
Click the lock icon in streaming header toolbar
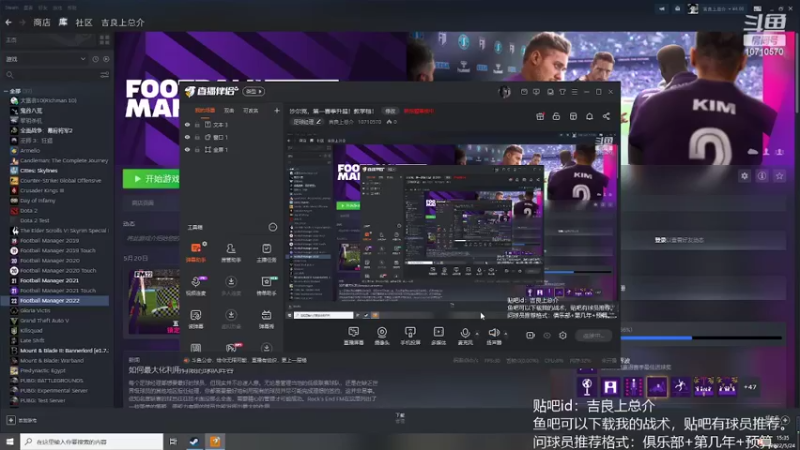click(556, 116)
